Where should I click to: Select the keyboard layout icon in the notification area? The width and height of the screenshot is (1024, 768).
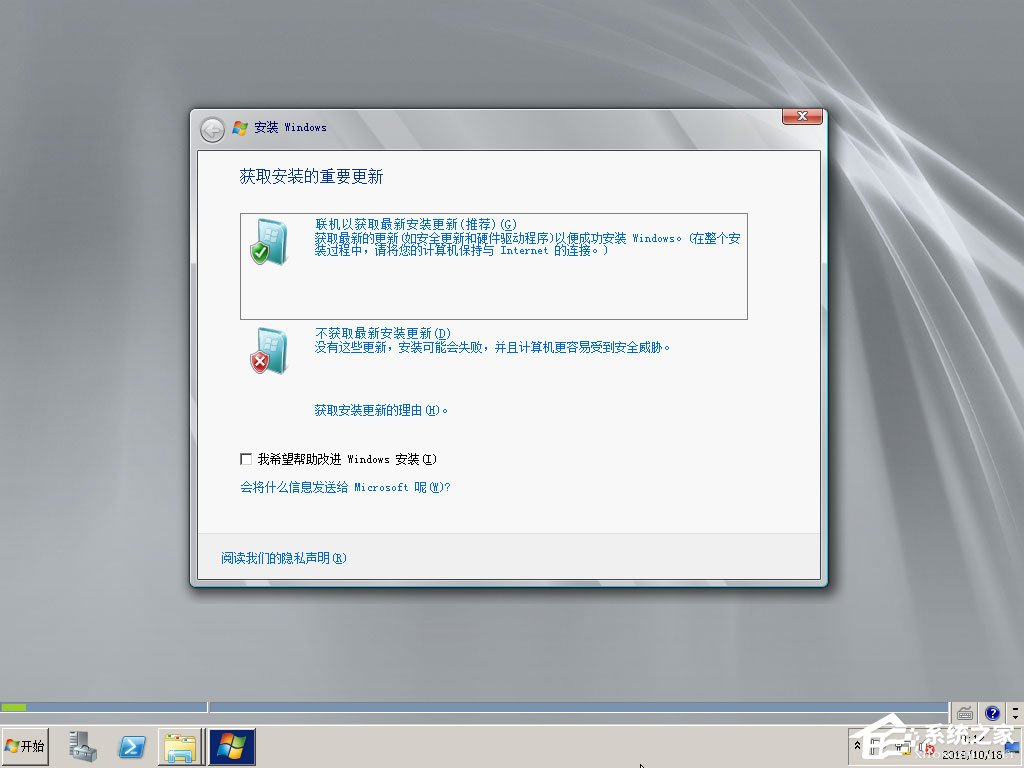click(964, 712)
